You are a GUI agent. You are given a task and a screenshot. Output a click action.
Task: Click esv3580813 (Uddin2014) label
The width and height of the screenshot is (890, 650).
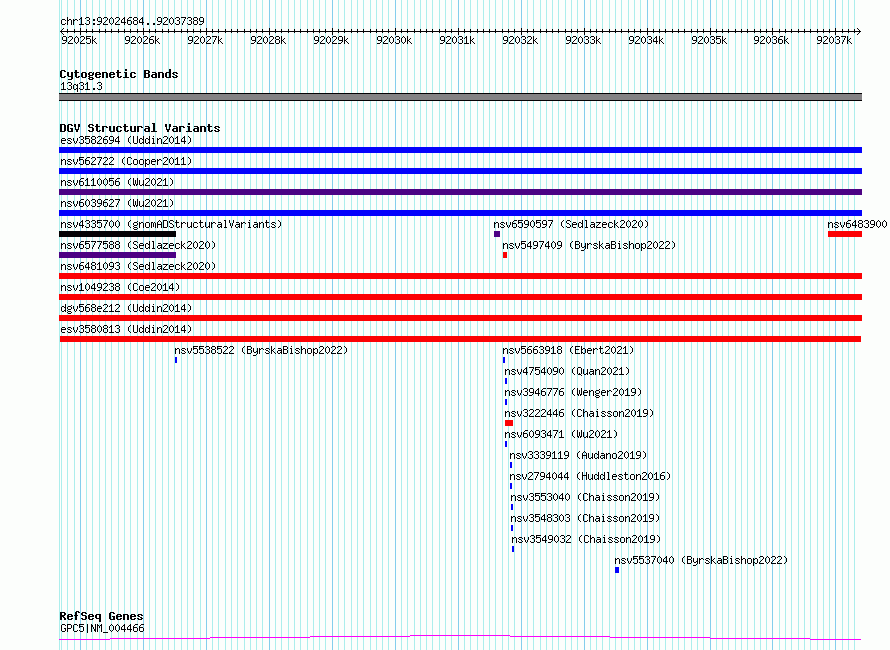(126, 329)
